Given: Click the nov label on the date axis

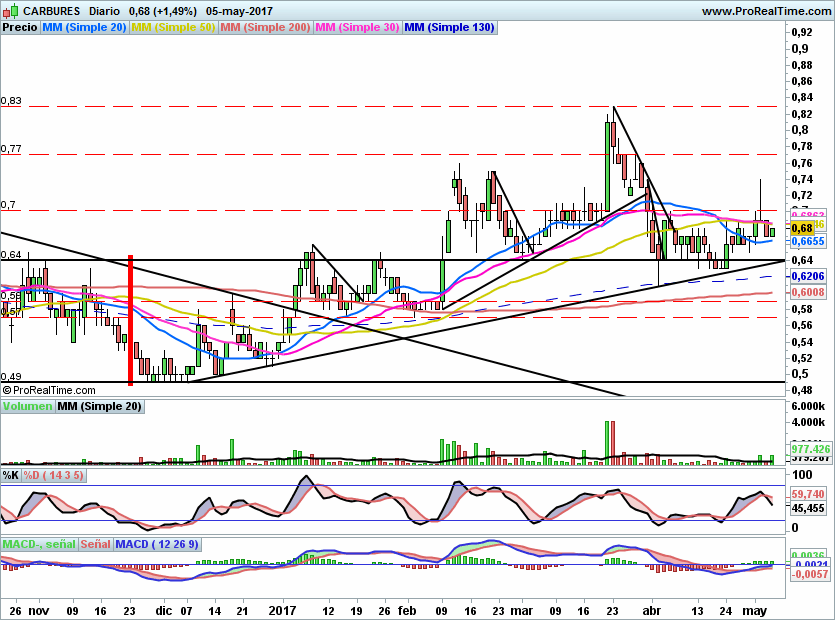Looking at the screenshot, I should [x=38, y=610].
